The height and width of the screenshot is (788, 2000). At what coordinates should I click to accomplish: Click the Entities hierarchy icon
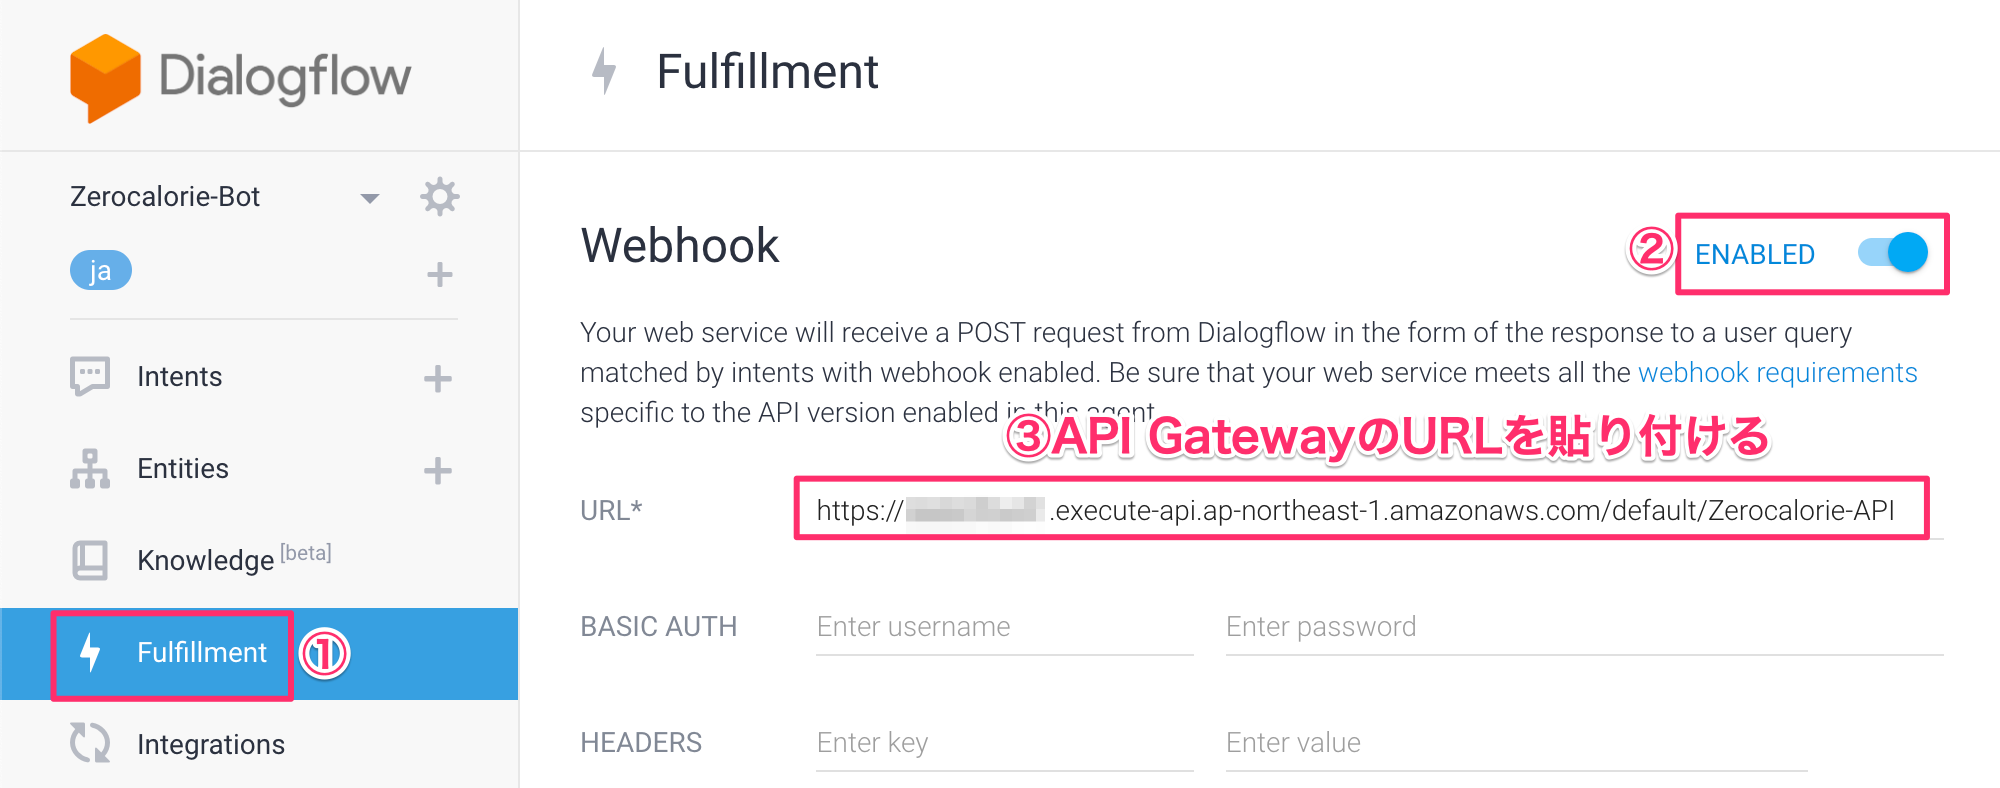[x=90, y=469]
